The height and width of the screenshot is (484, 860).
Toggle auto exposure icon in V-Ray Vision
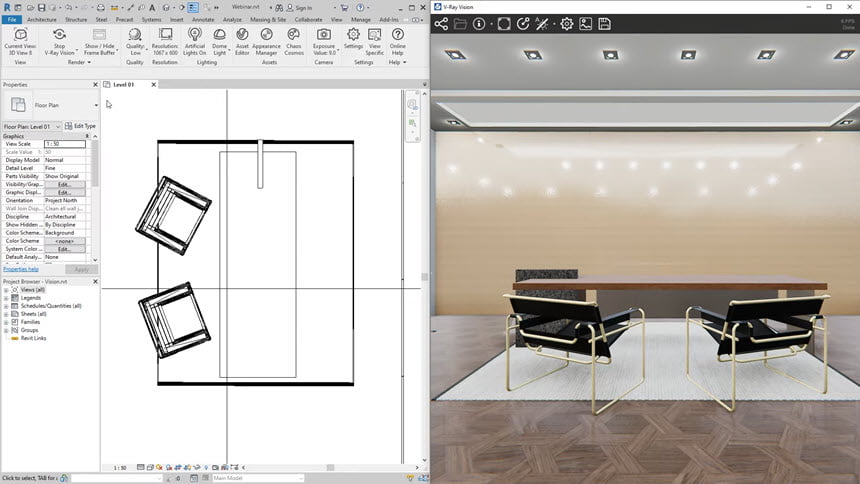542,24
